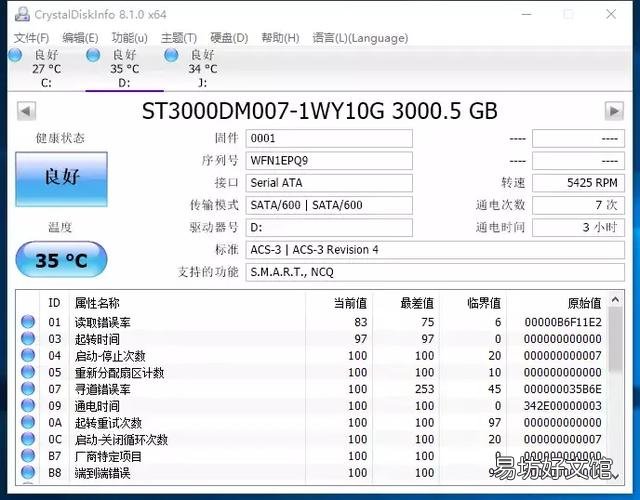Click raw value 00000B6F11E2
Viewport: 640px width, 500px height.
563,322
